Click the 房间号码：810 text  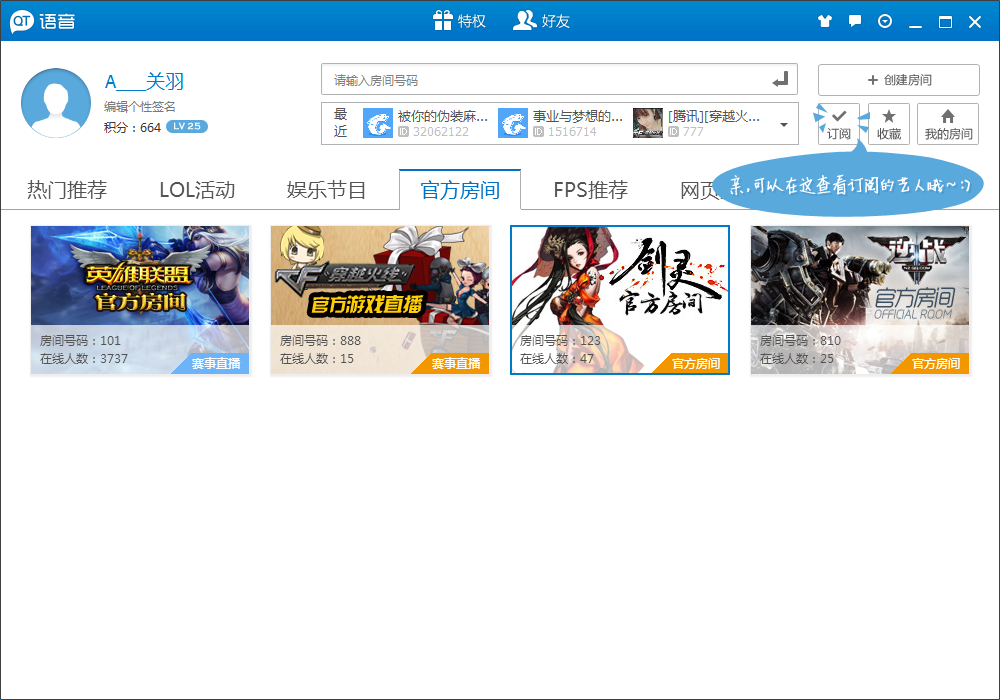click(800, 340)
